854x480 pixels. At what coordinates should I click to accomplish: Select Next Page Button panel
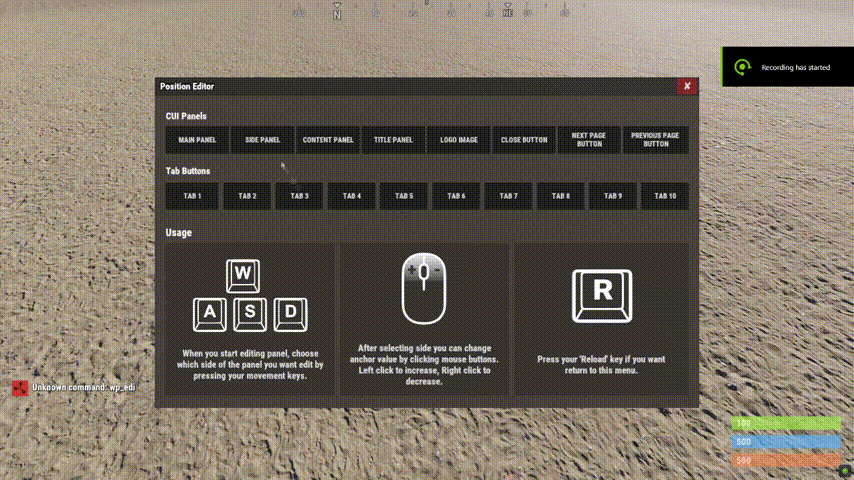click(589, 140)
